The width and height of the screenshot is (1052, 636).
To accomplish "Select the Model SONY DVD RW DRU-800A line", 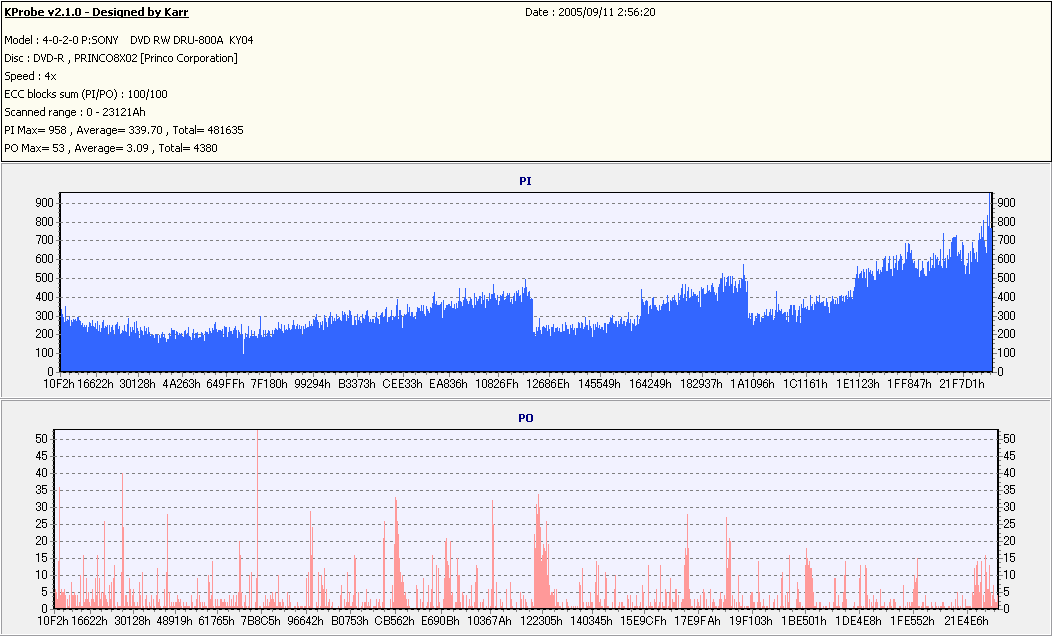I will (129, 40).
